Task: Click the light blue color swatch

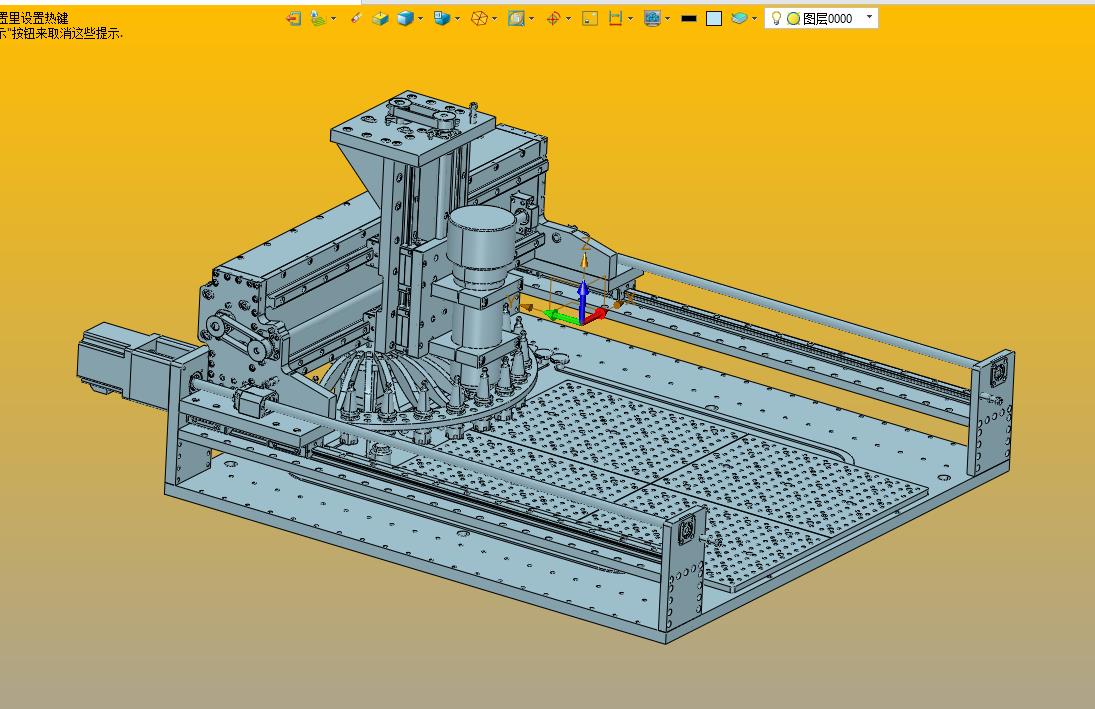Action: (714, 19)
